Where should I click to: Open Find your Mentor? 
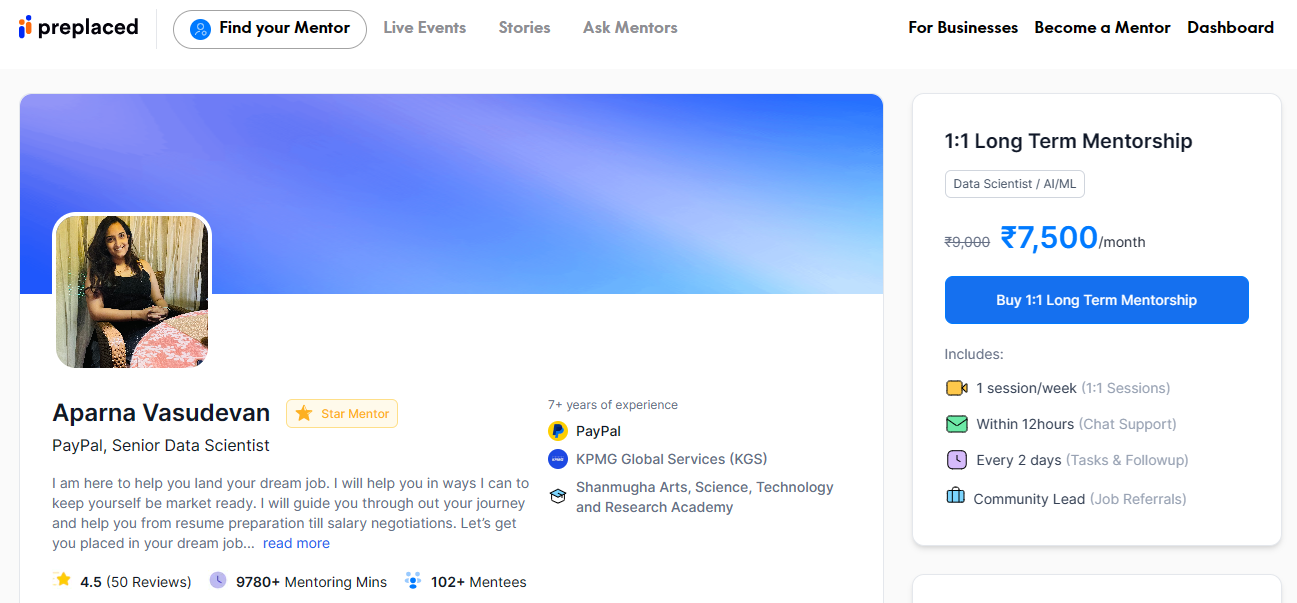[x=270, y=29]
